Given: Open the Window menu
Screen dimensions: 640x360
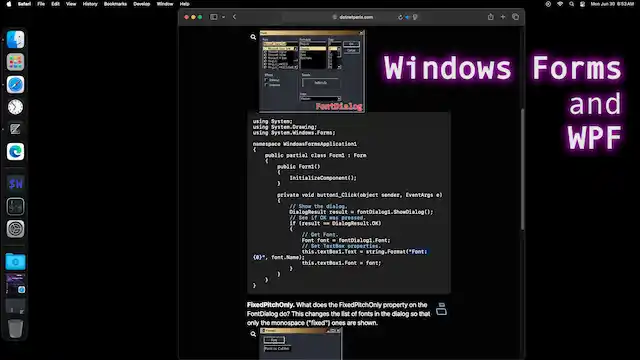Looking at the screenshot, I should click(x=165, y=4).
